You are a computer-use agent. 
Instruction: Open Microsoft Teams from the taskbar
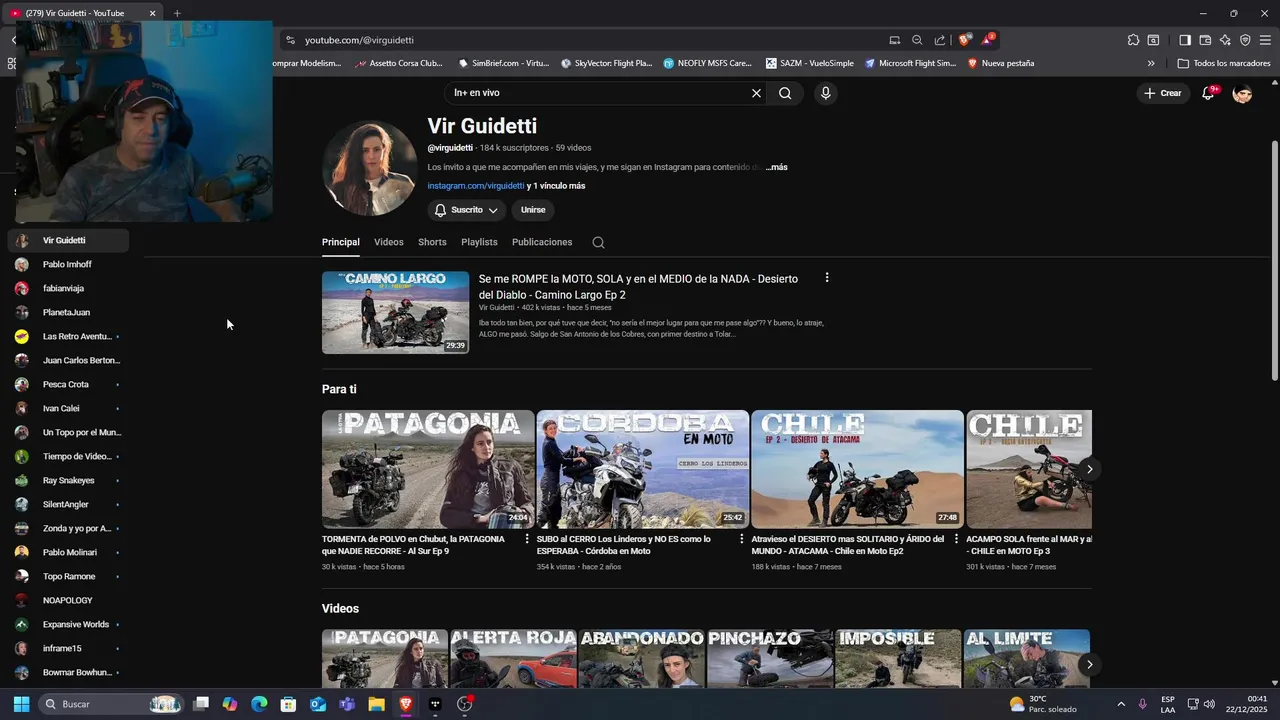click(347, 704)
